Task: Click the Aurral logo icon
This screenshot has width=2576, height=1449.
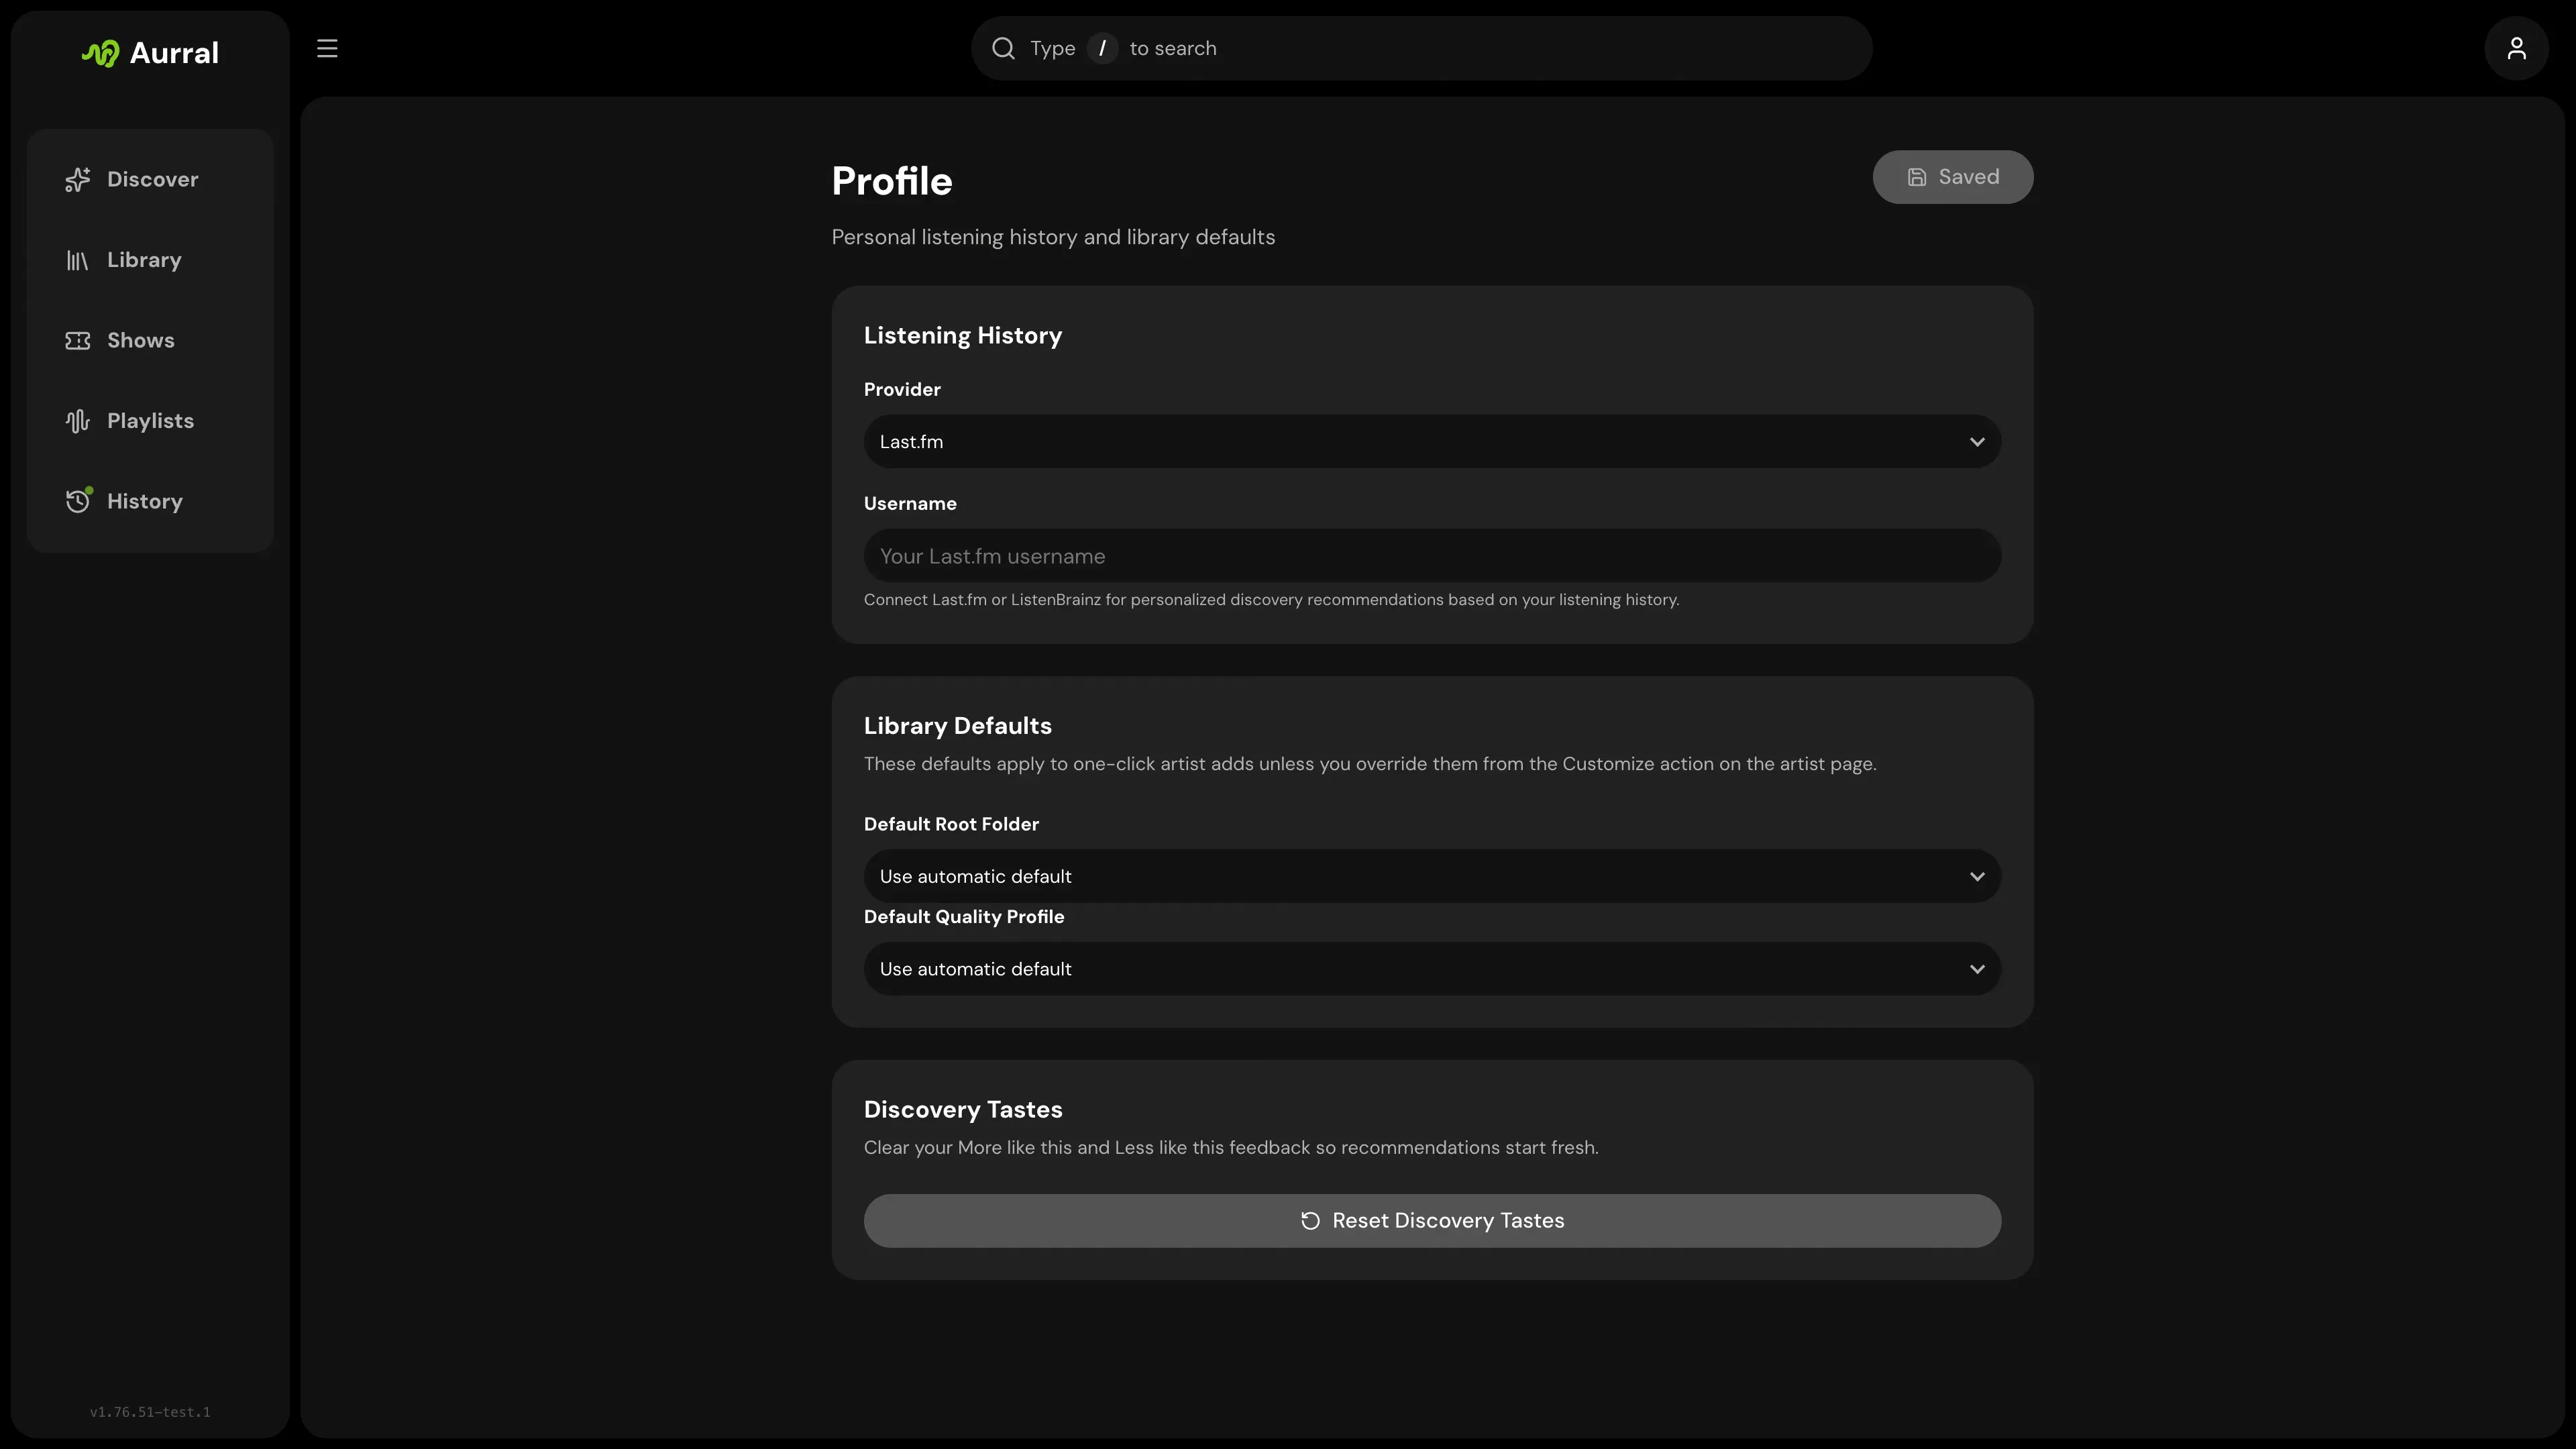Action: coord(100,53)
